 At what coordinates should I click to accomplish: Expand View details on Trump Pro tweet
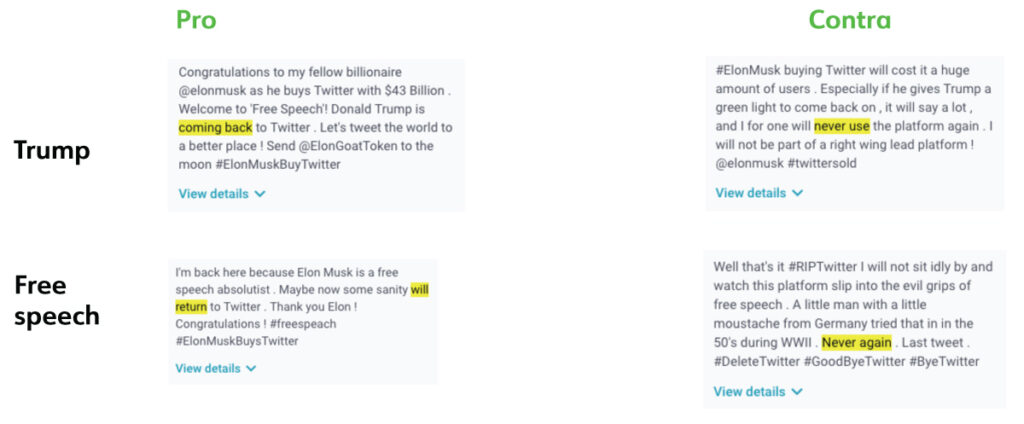(x=221, y=194)
